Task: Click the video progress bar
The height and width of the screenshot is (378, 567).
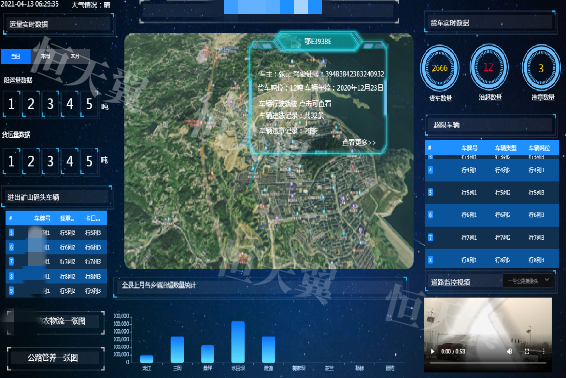Action: (x=488, y=362)
